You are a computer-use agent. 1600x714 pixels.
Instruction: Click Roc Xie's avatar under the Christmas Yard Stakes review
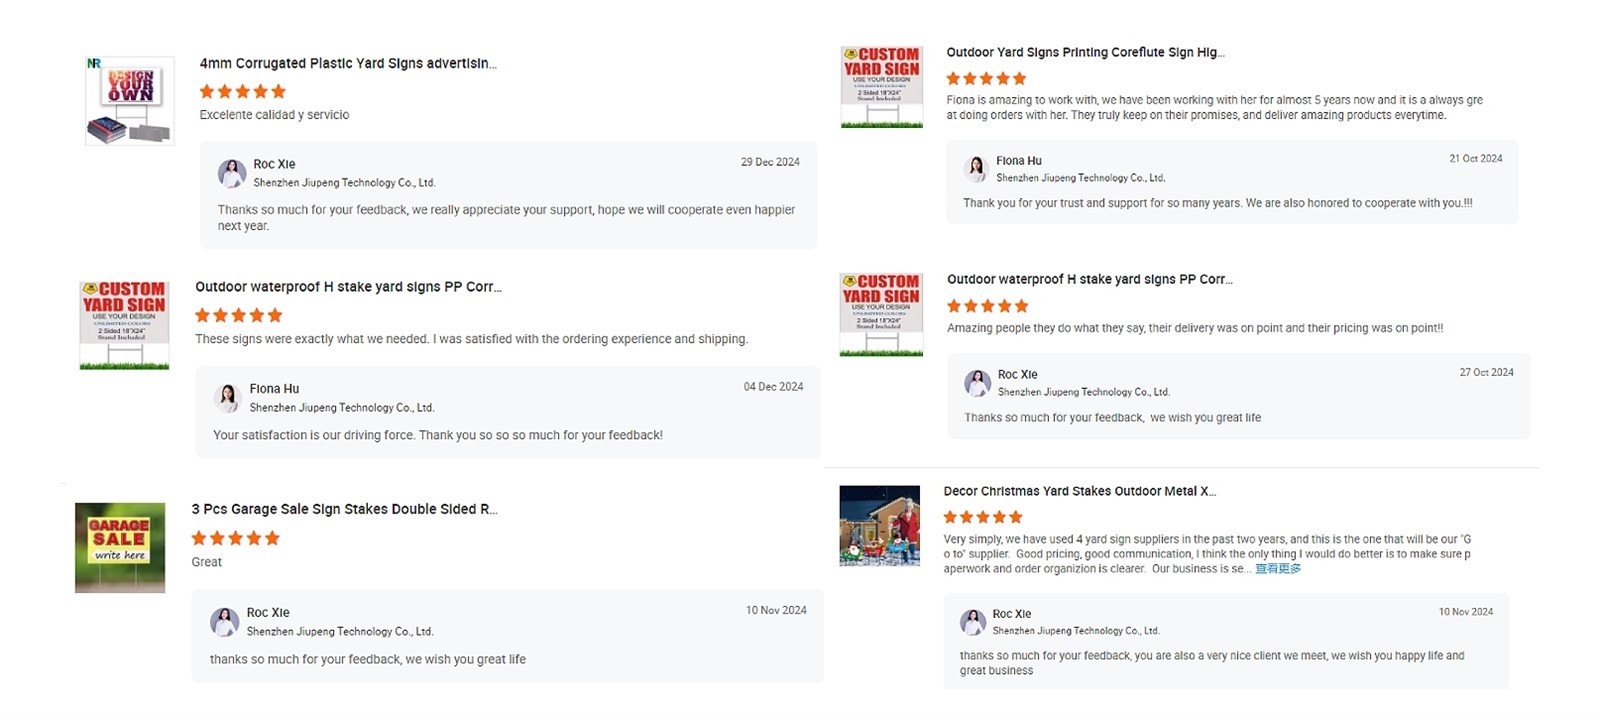click(x=973, y=622)
